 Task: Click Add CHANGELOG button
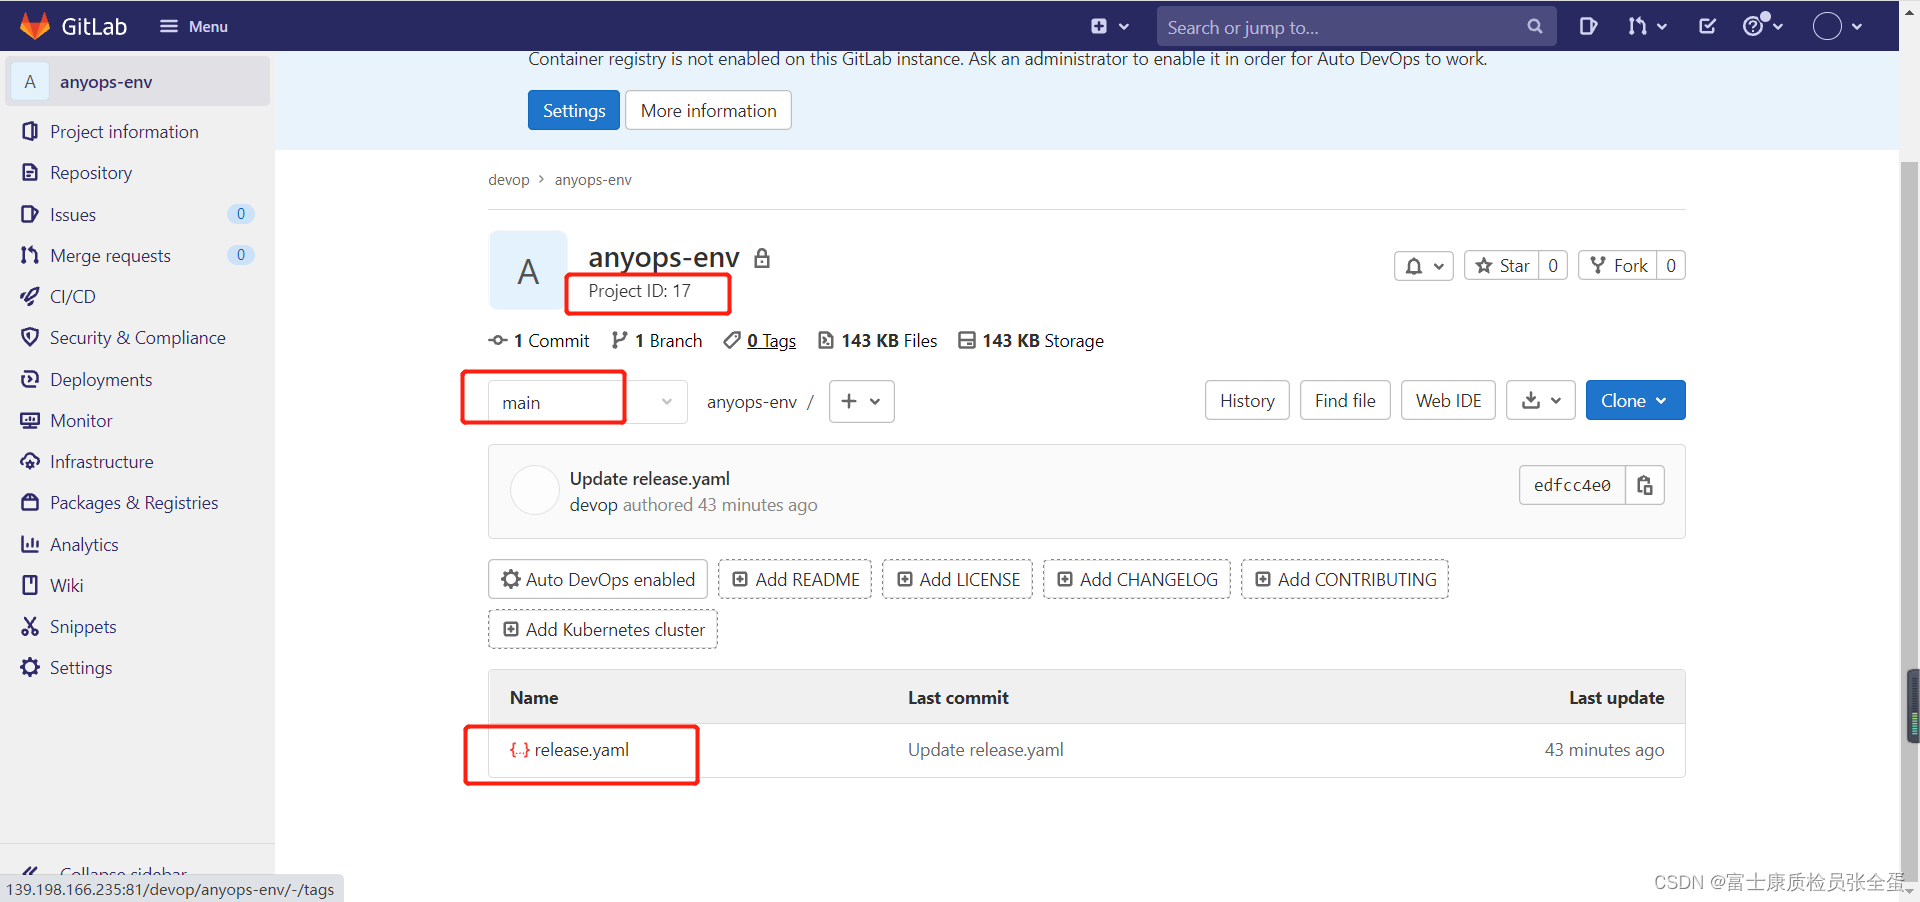1137,580
